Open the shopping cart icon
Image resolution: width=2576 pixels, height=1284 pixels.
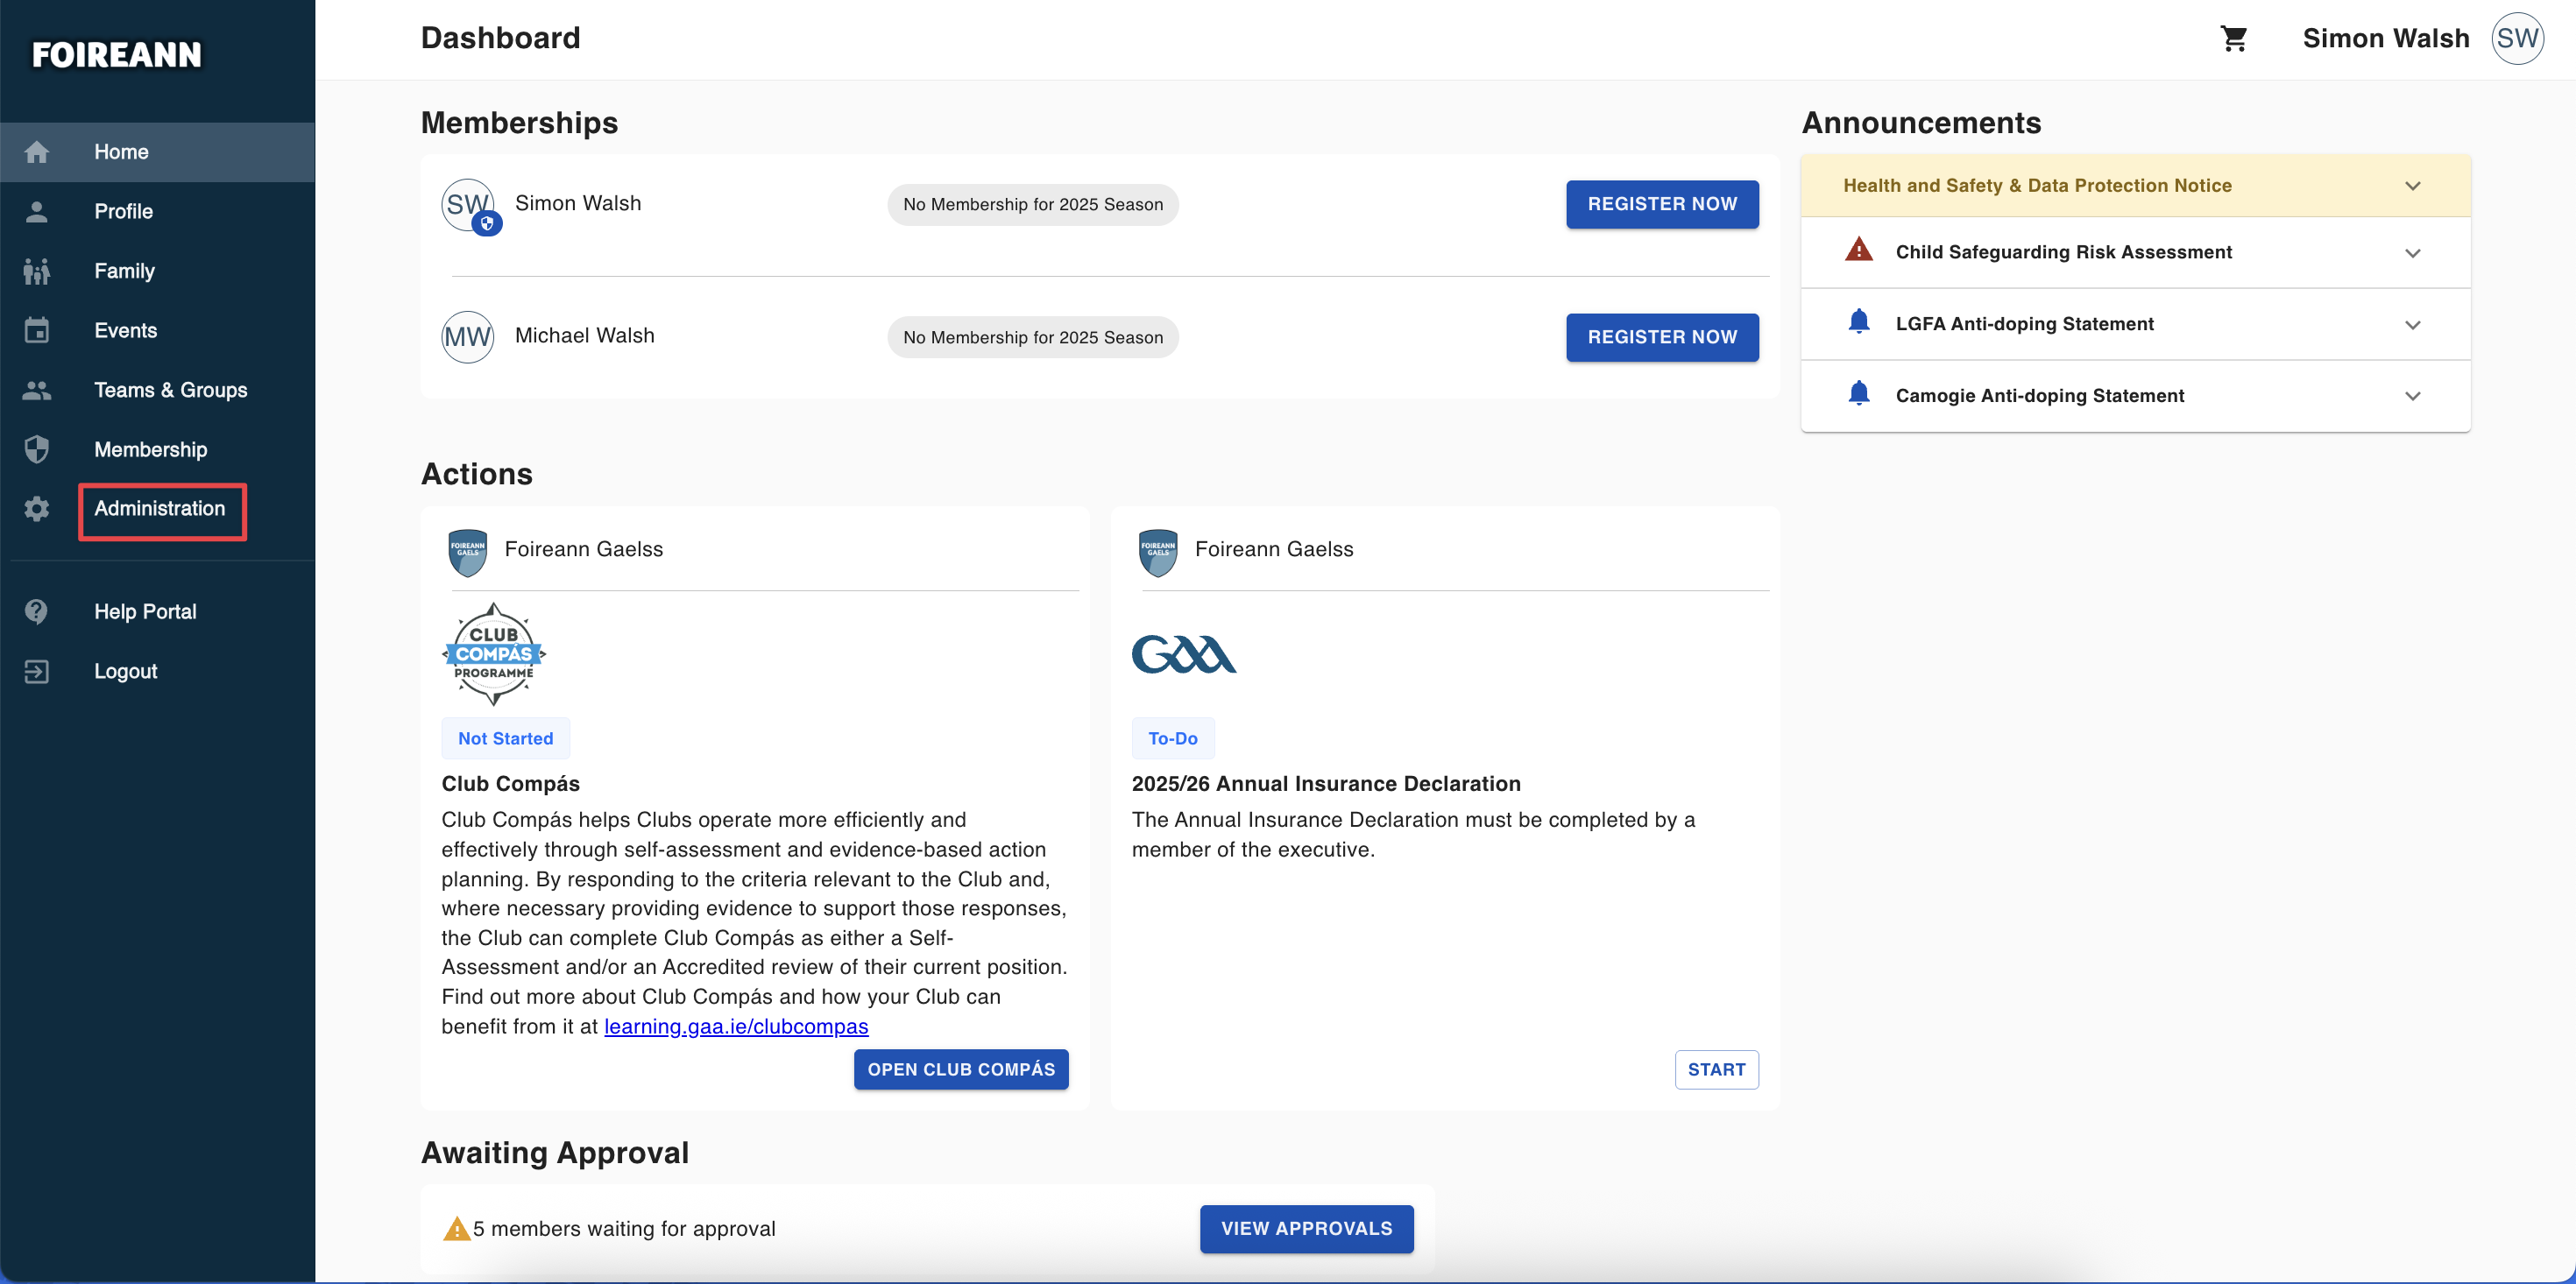[2233, 38]
